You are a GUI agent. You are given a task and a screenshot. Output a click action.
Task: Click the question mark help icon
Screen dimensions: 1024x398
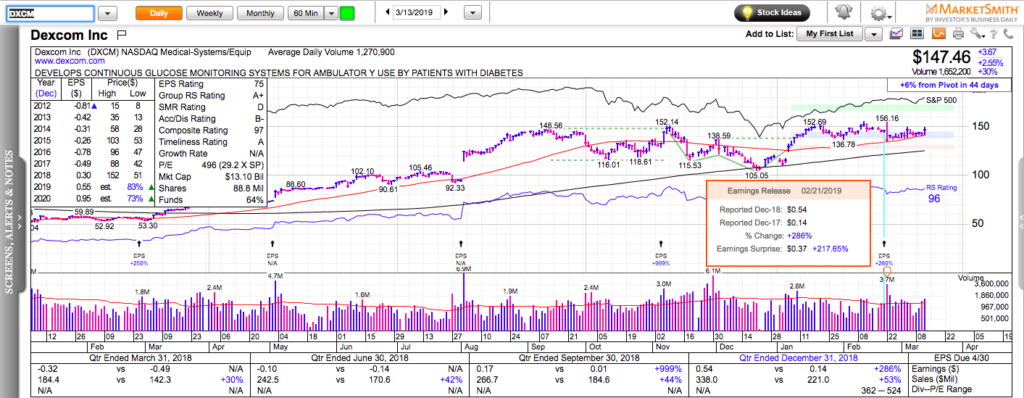click(x=993, y=34)
